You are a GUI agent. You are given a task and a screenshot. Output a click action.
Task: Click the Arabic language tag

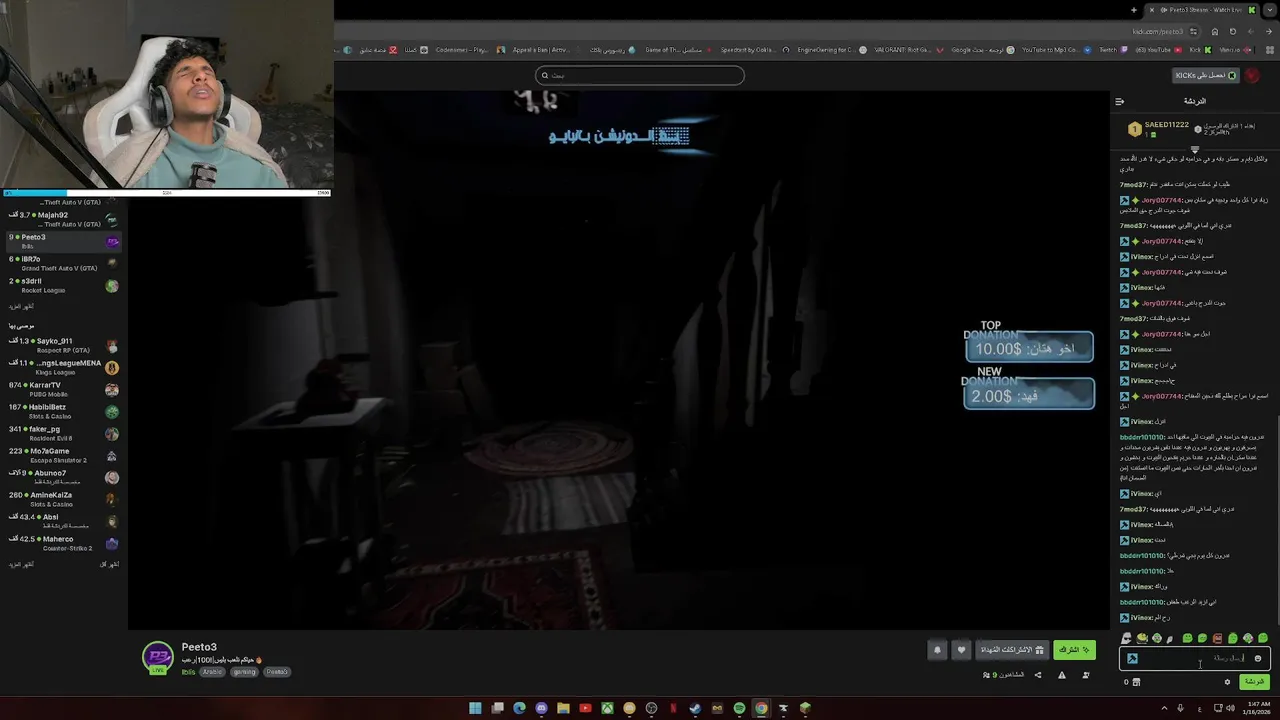click(212, 672)
